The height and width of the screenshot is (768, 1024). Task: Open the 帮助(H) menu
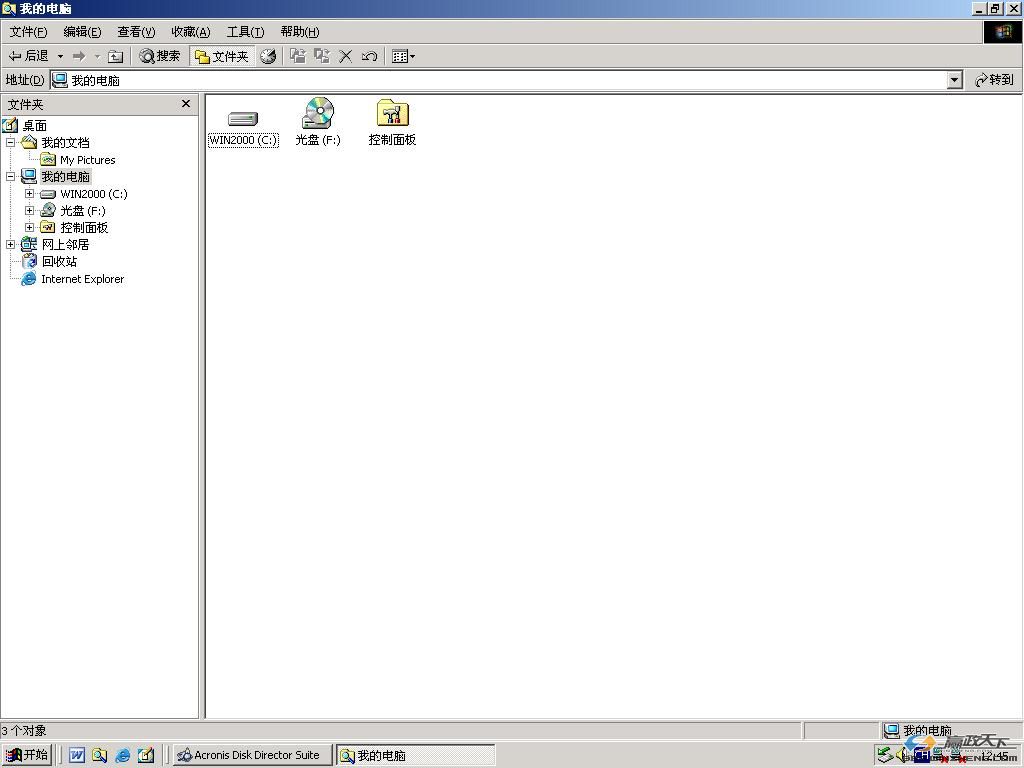[300, 32]
